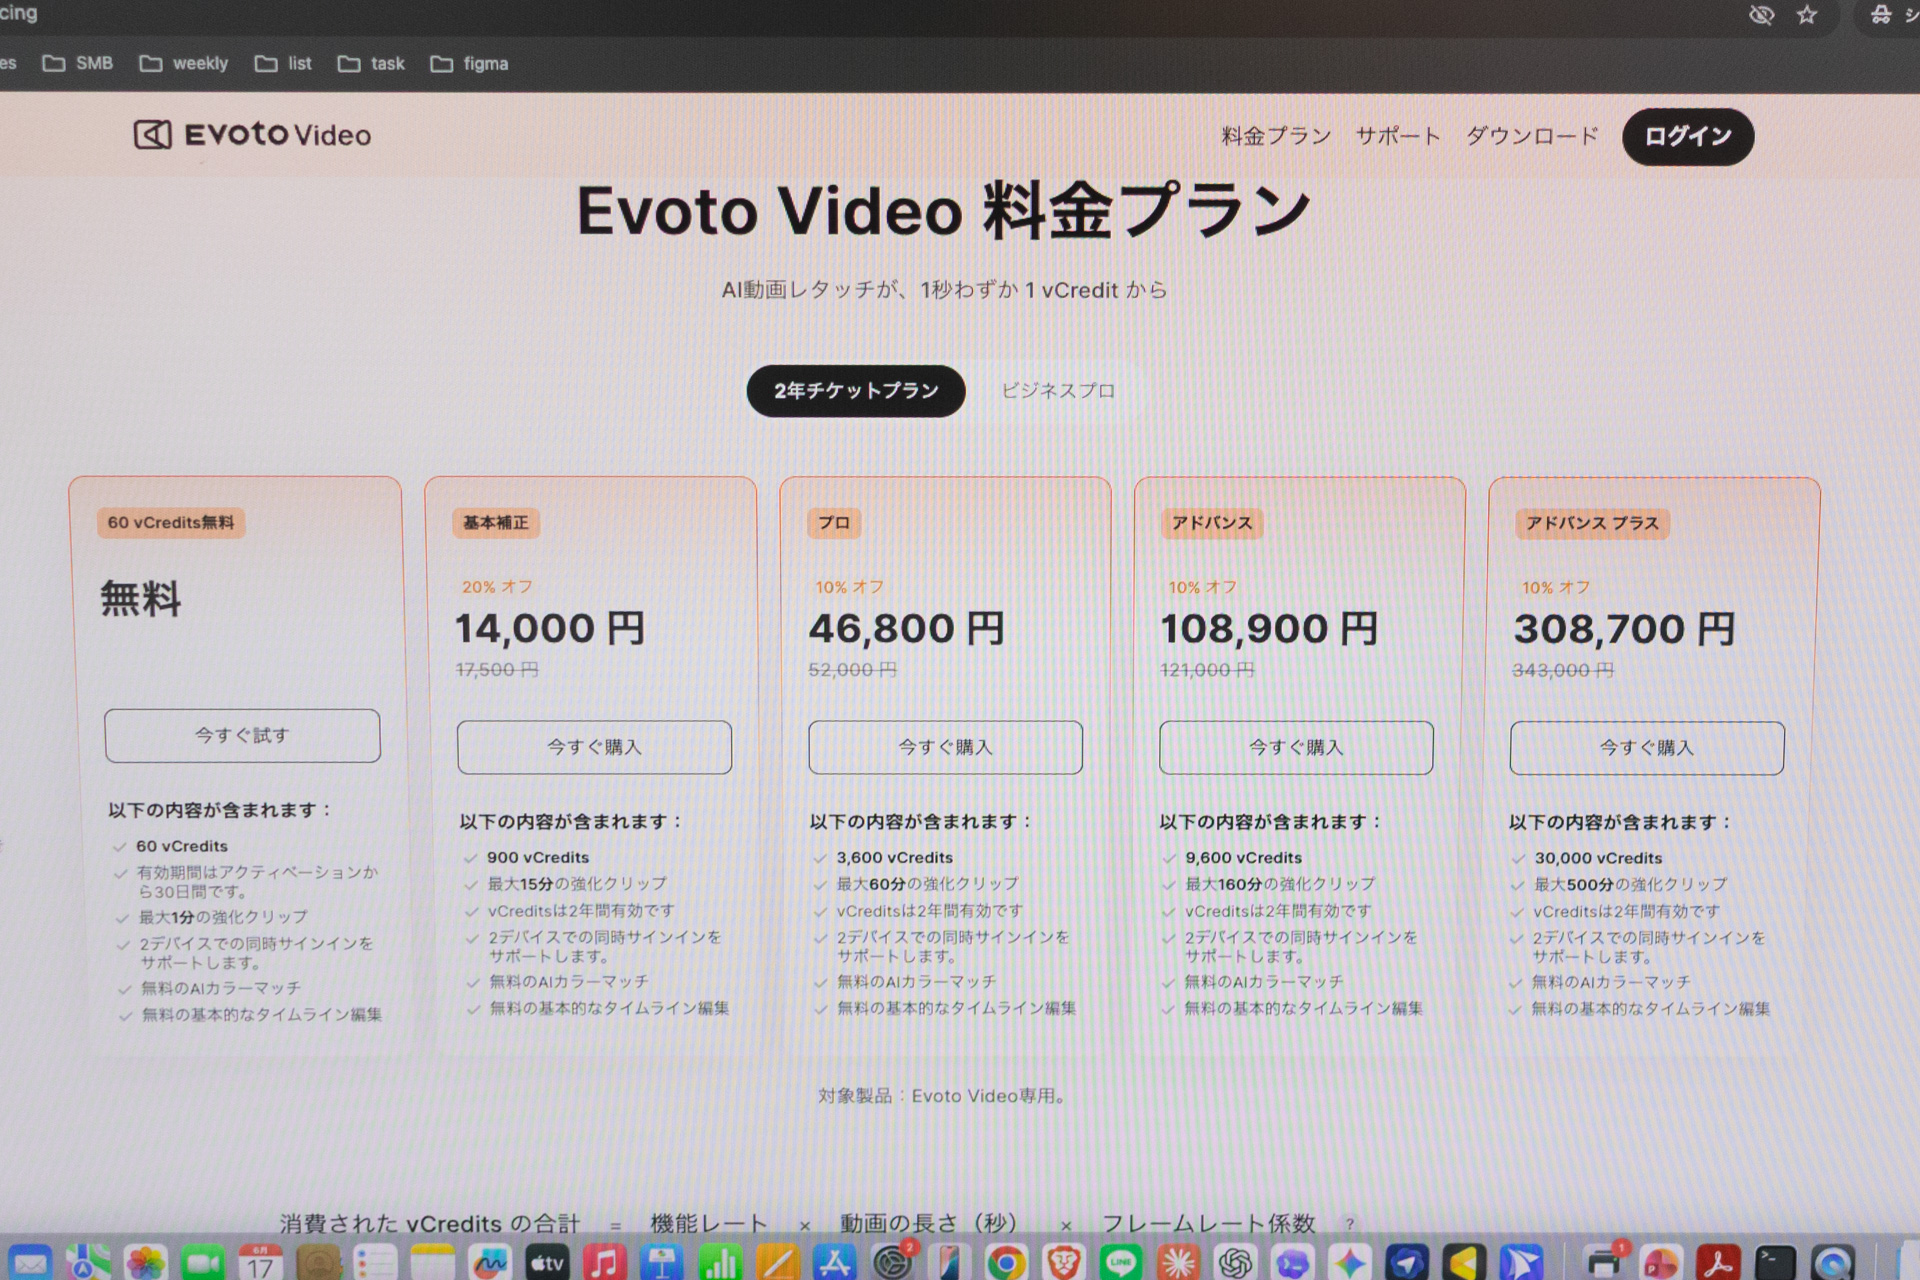Open App Store from the Dock
Screen dimensions: 1920x1280
point(834,1263)
